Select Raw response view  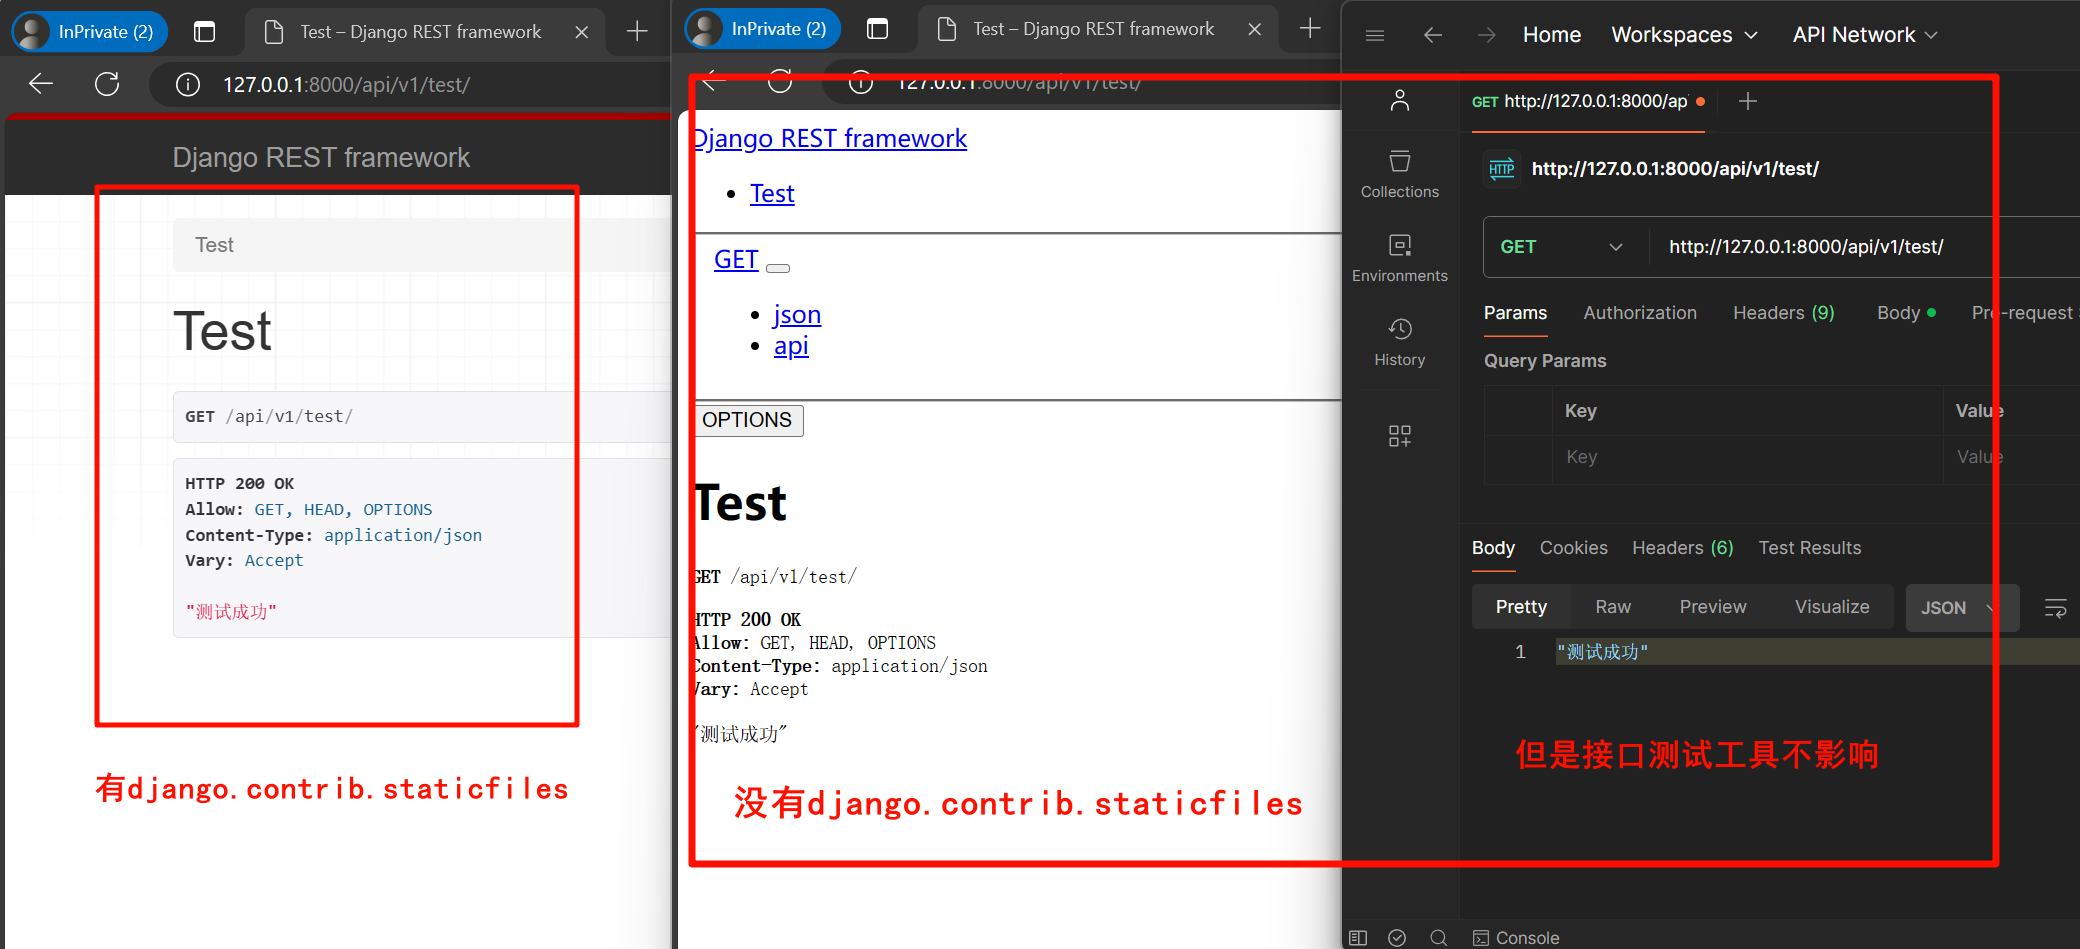(1613, 607)
